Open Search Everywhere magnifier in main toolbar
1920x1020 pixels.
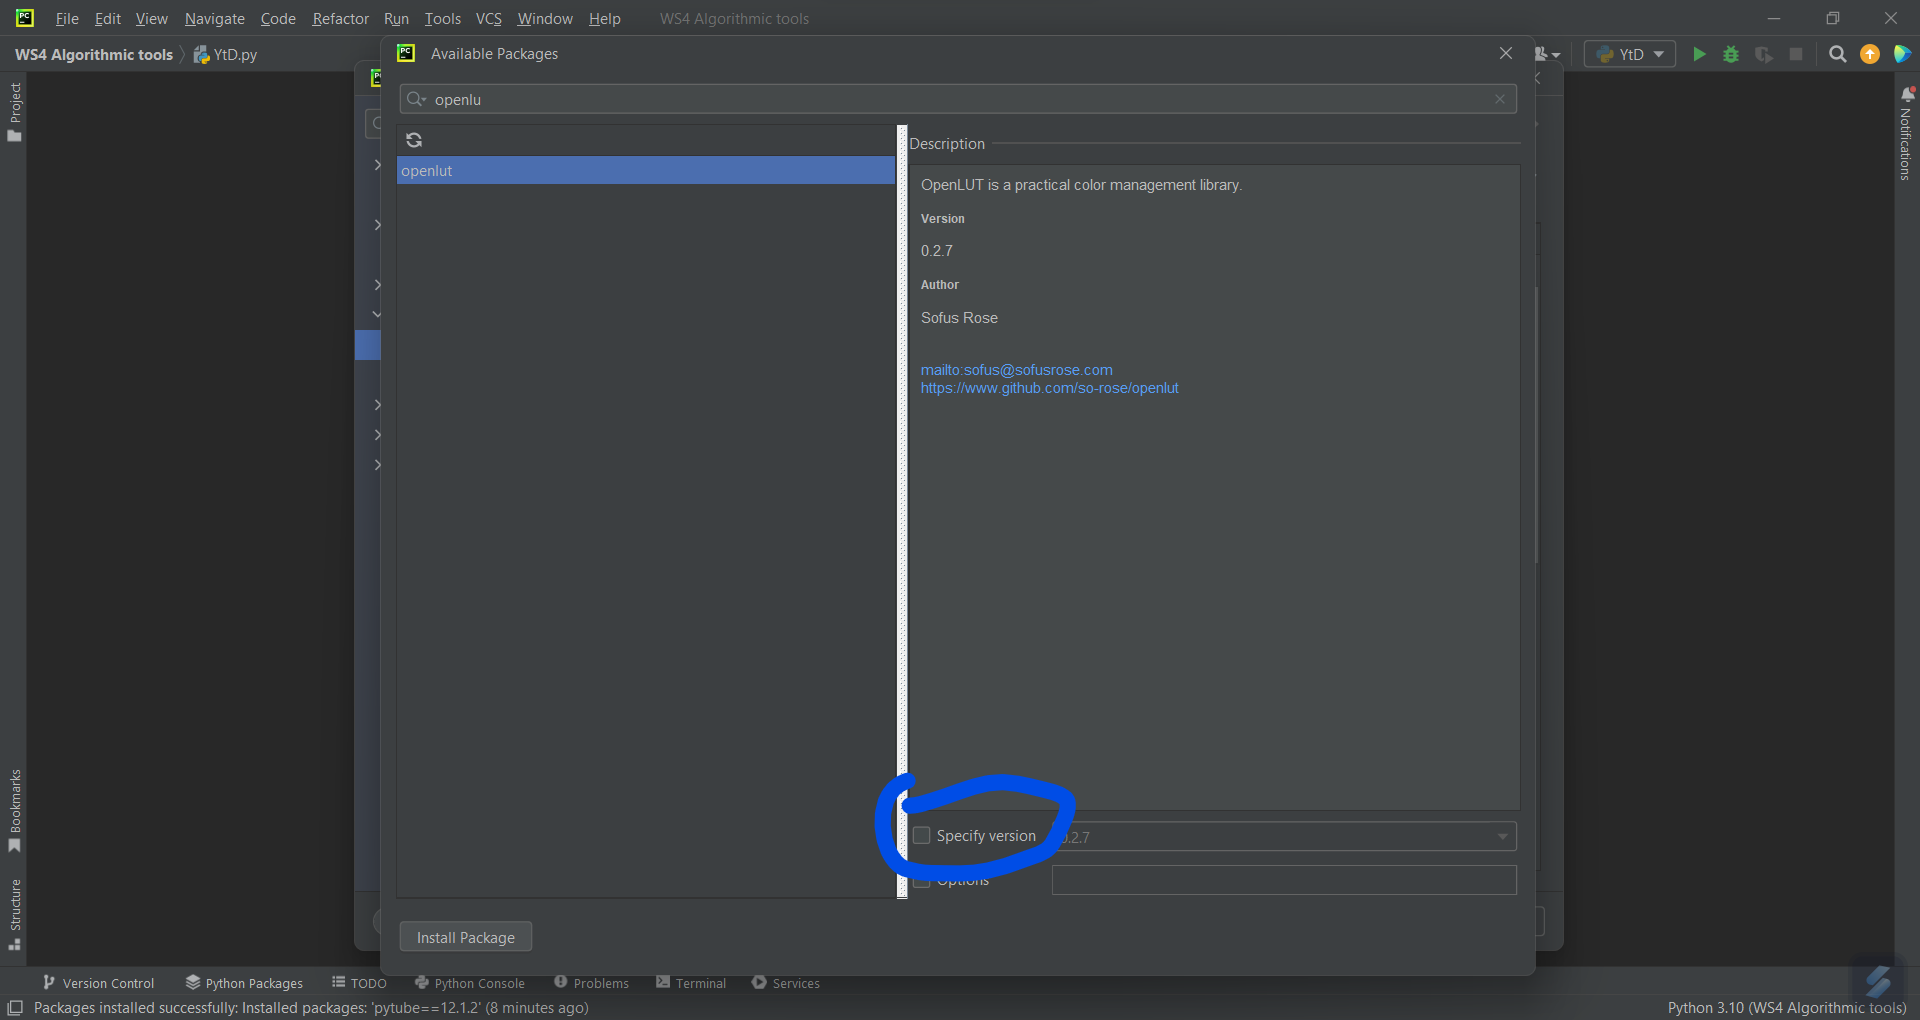(x=1838, y=54)
